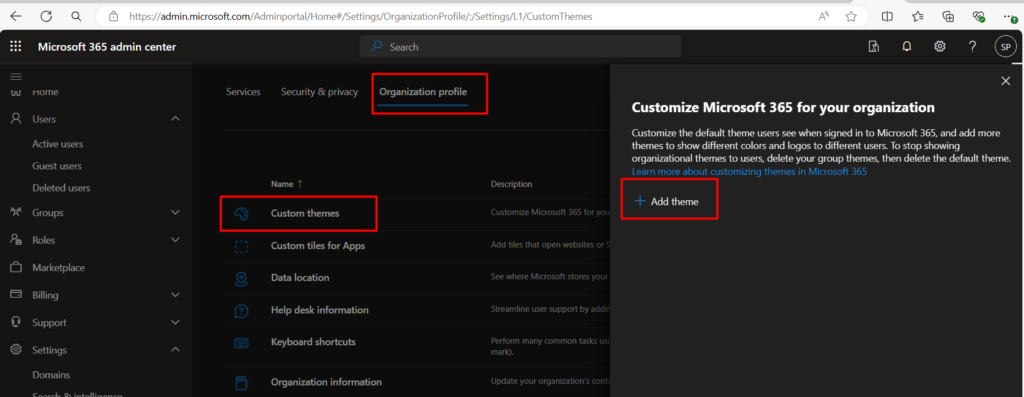Close the Customize panel with X
The width and height of the screenshot is (1024, 397).
click(x=1006, y=80)
